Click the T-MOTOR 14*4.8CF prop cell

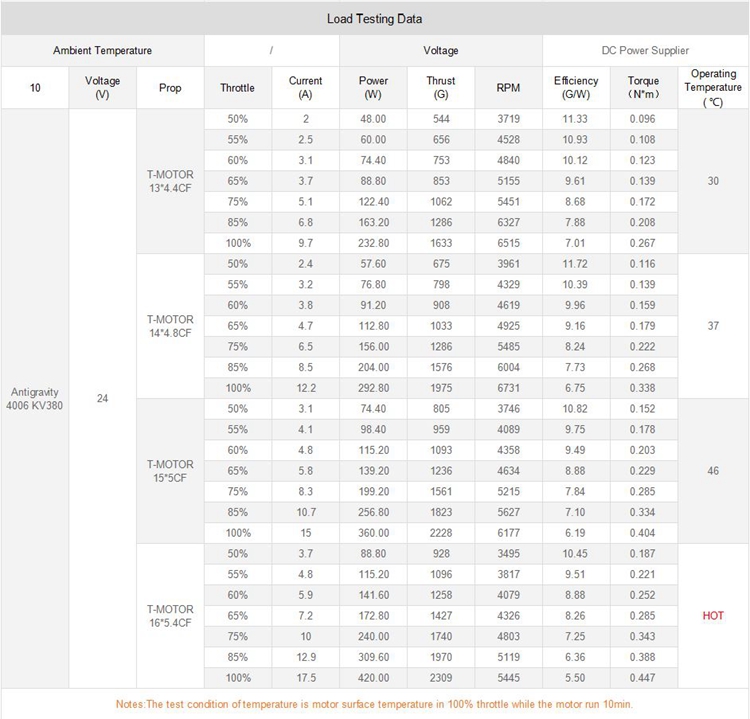point(170,326)
